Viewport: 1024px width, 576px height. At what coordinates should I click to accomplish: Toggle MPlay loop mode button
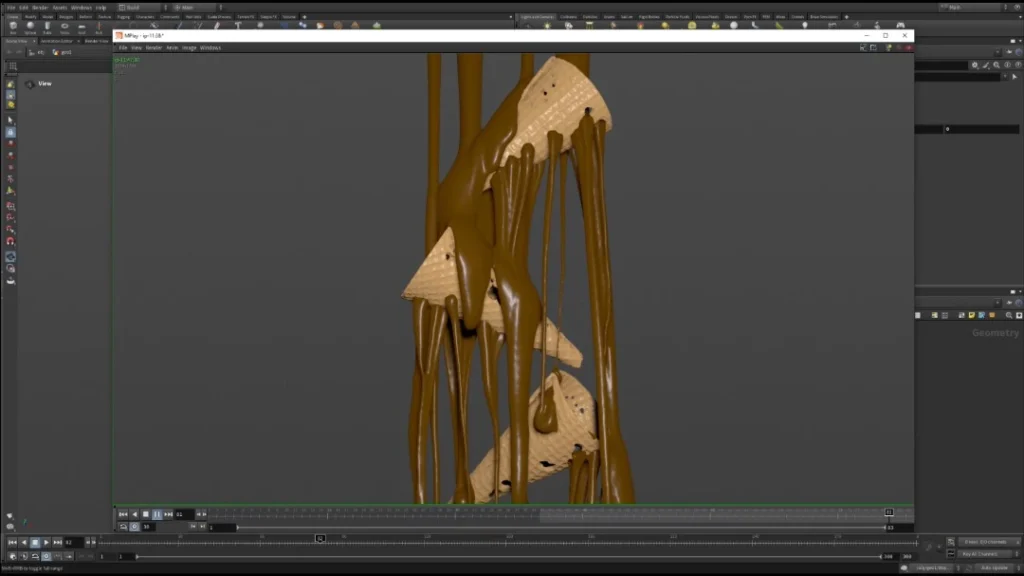pyautogui.click(x=123, y=527)
